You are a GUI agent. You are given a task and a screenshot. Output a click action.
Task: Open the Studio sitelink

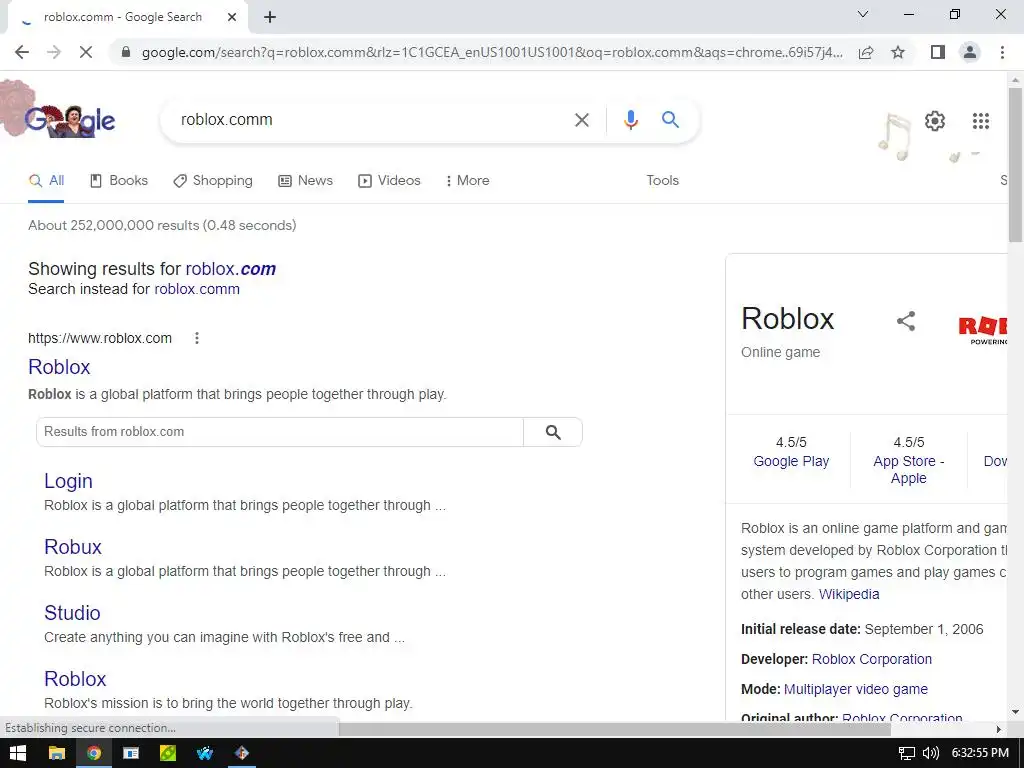coord(72,613)
